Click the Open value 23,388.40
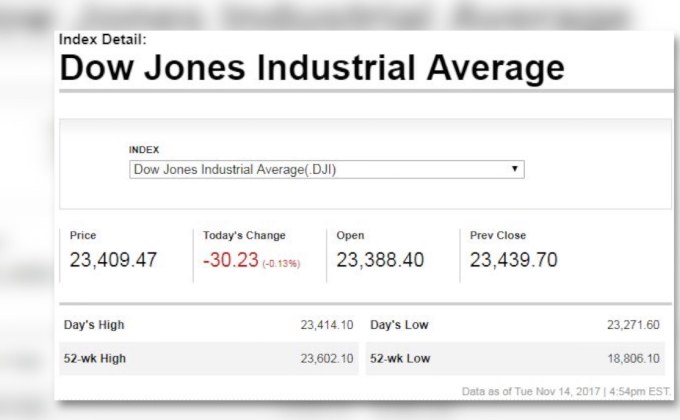680x420 pixels. (380, 261)
